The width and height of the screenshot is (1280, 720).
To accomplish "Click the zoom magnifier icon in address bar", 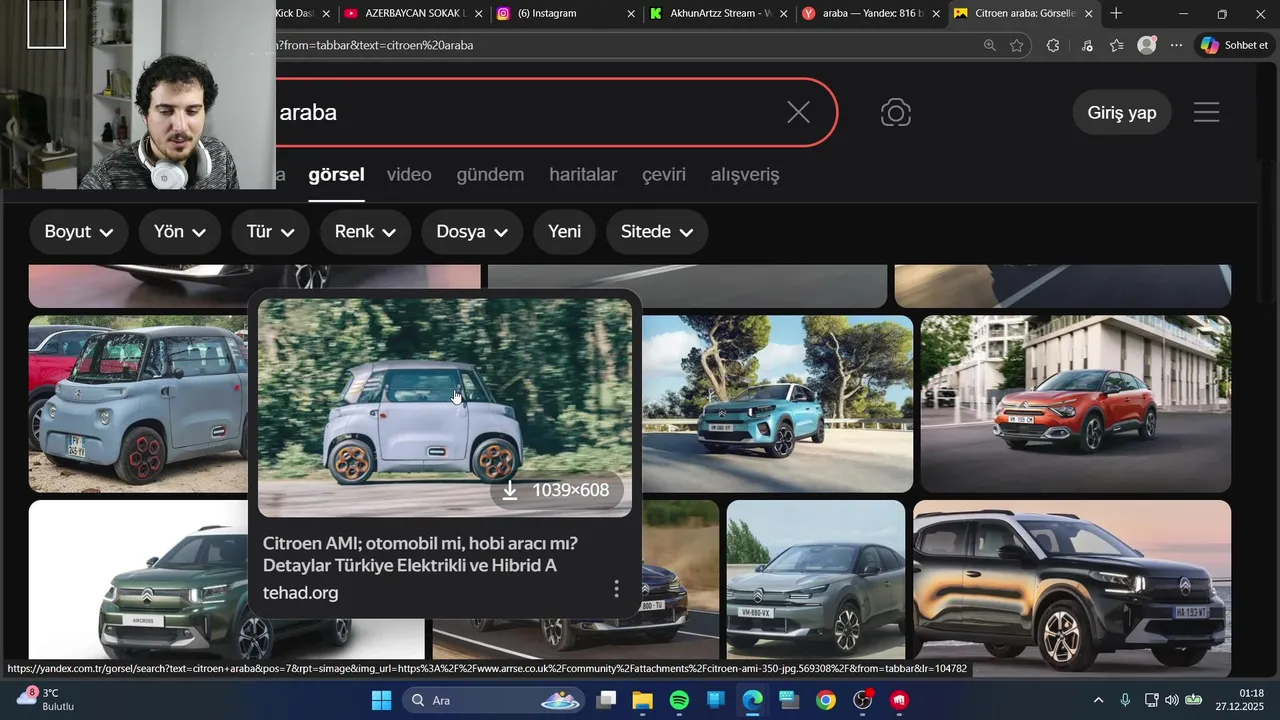I will click(989, 45).
